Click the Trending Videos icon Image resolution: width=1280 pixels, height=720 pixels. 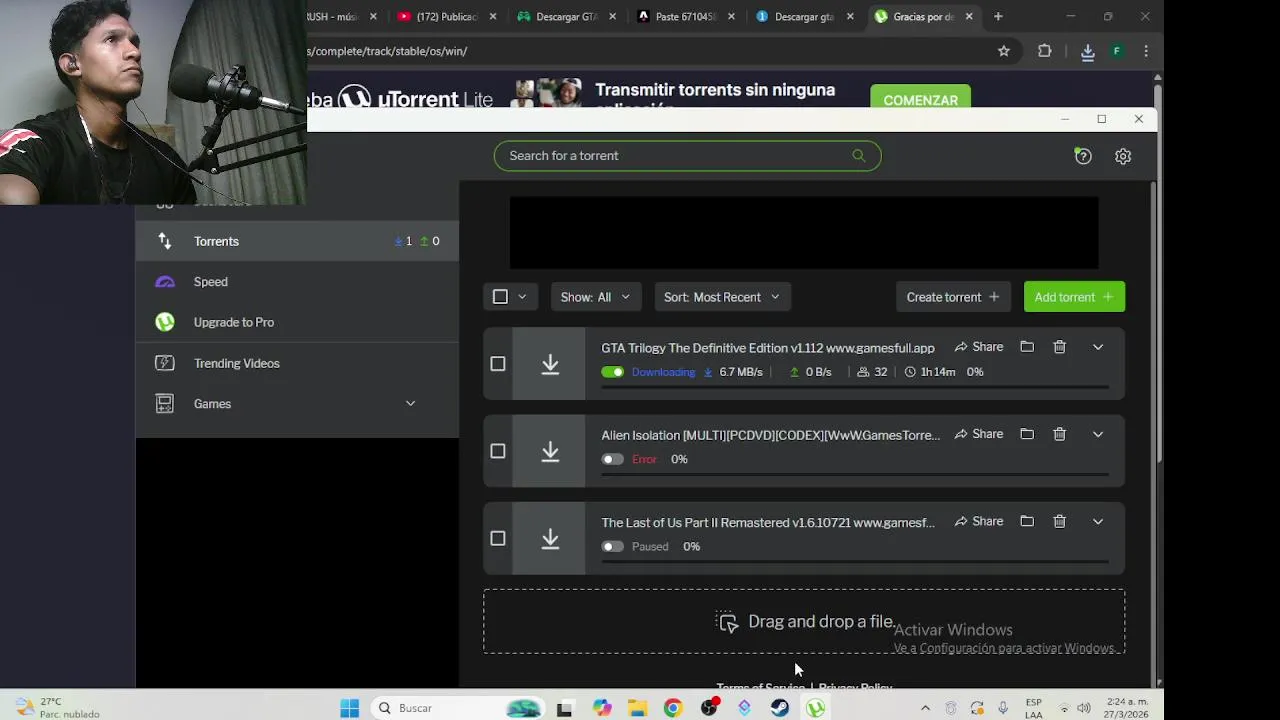click(165, 363)
